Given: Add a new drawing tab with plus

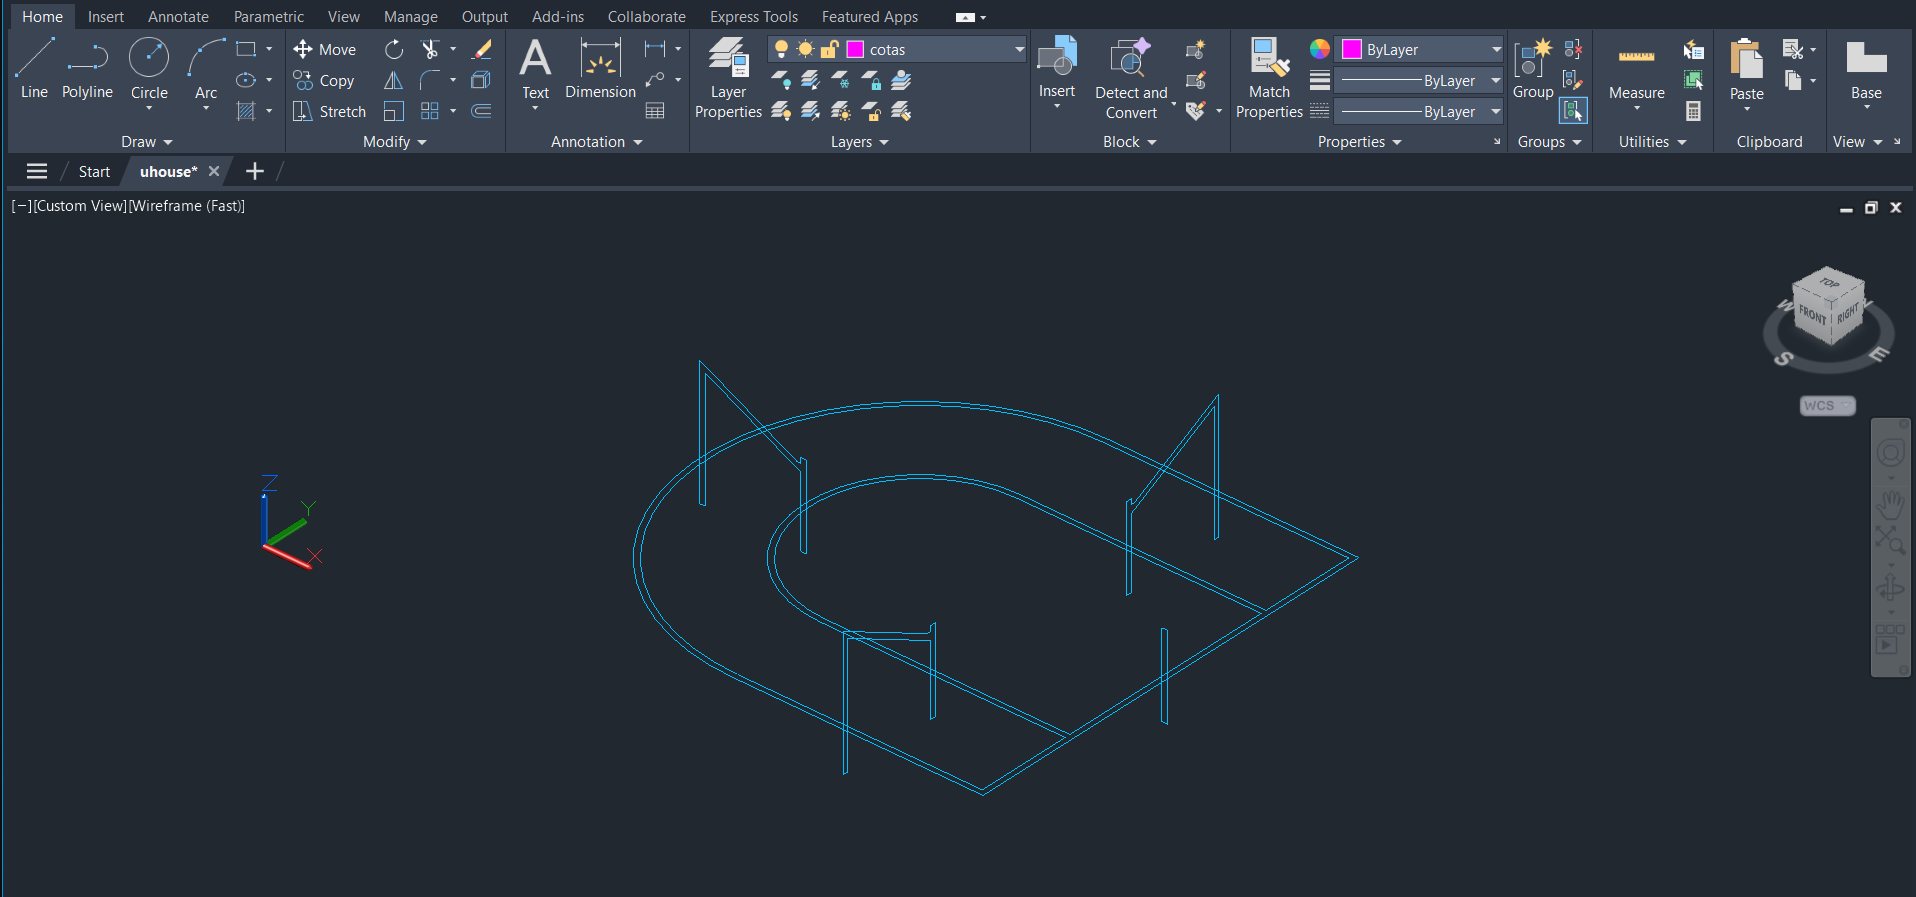Looking at the screenshot, I should (255, 172).
